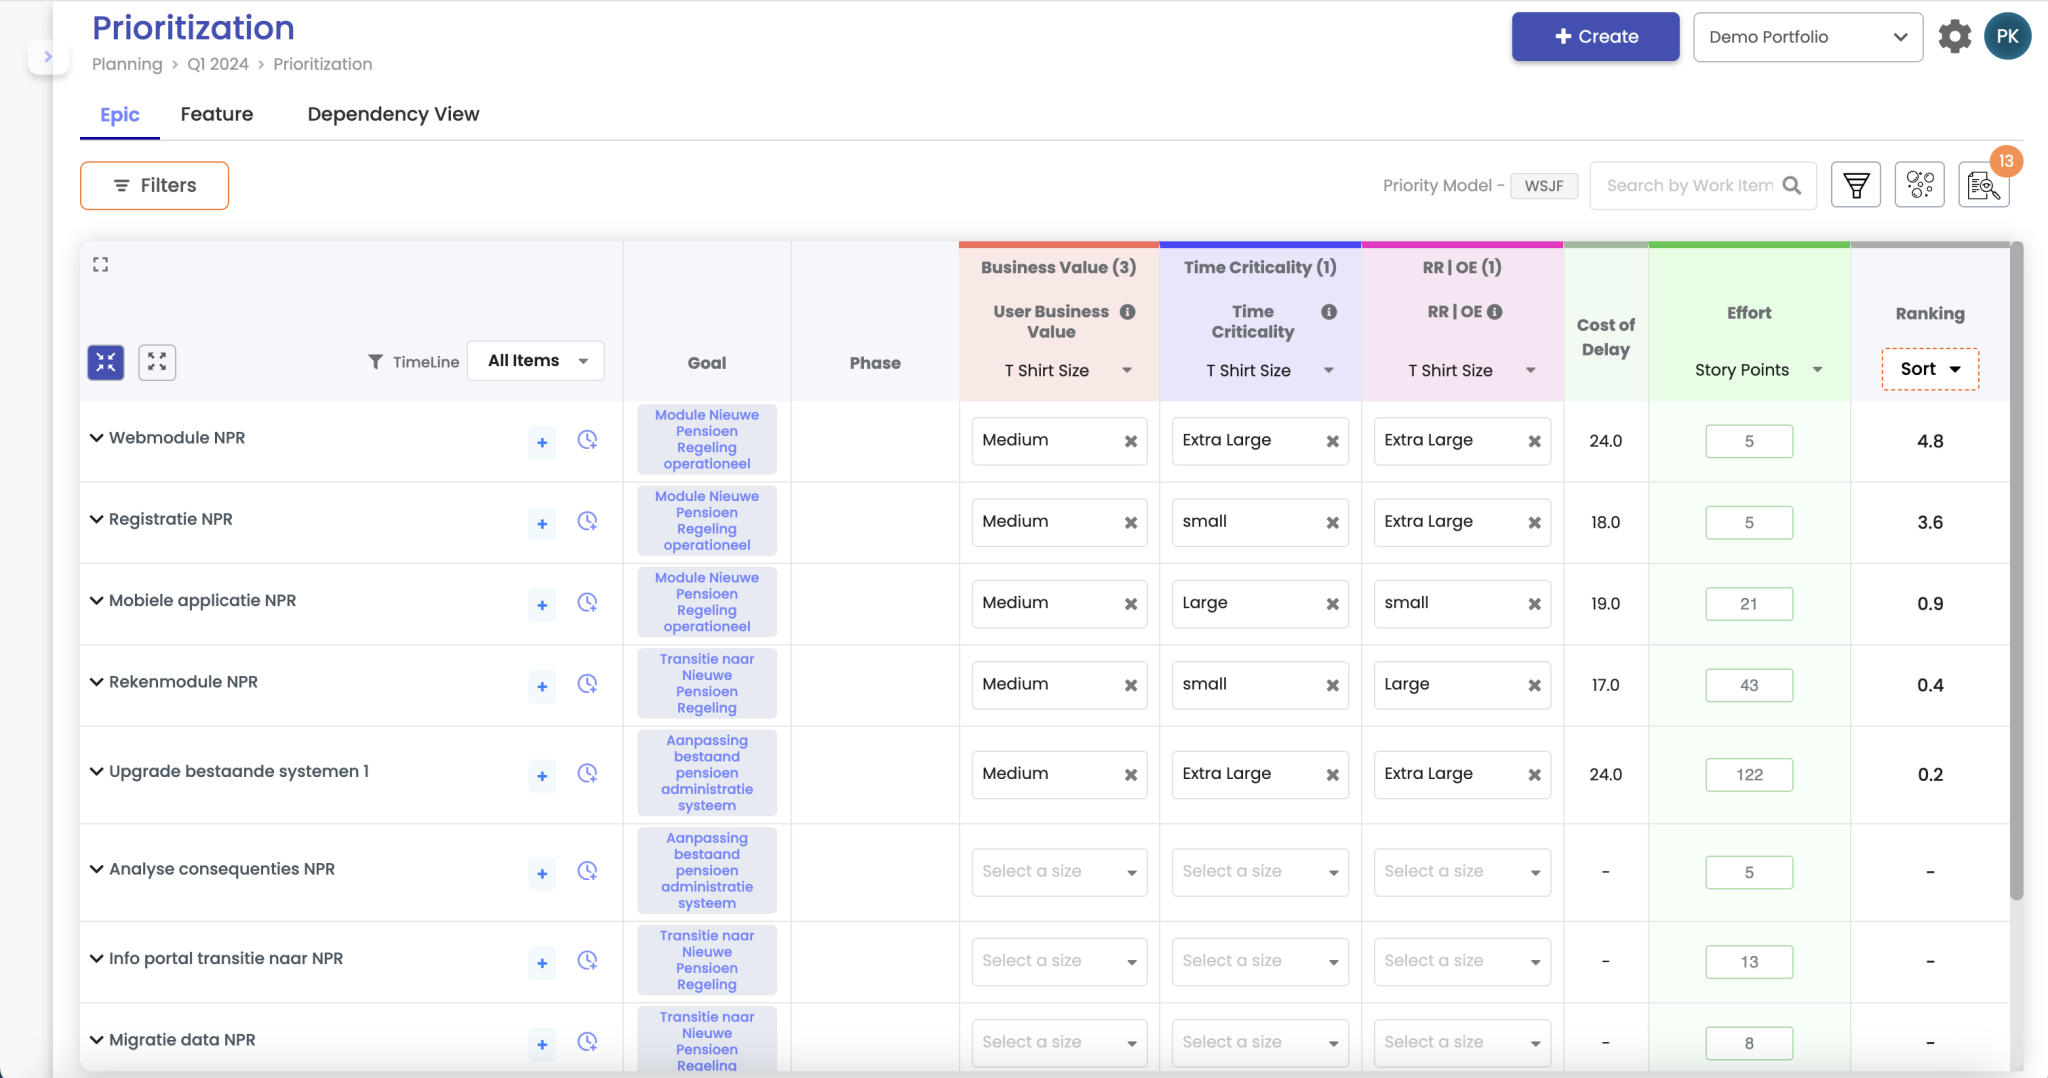
Task: Click the fullscreen icon at table corner
Action: click(101, 265)
